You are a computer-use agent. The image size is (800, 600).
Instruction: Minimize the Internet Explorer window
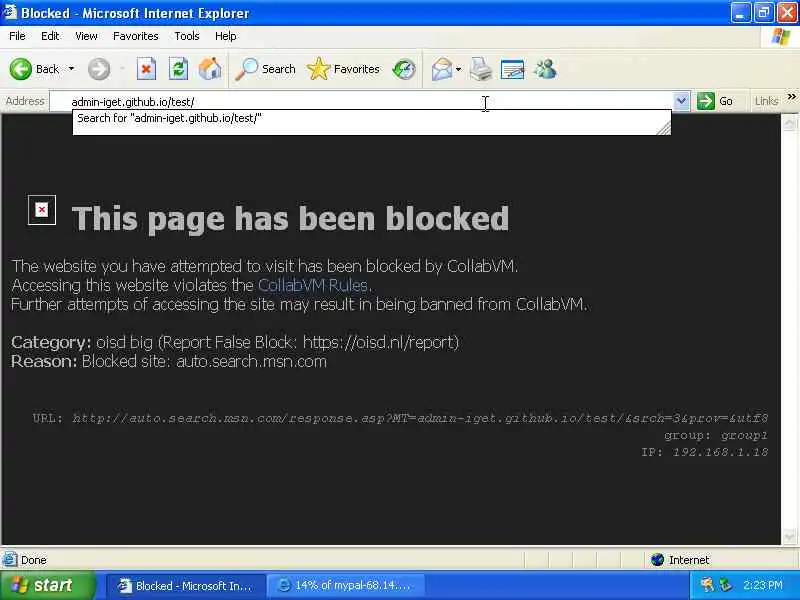click(x=740, y=12)
